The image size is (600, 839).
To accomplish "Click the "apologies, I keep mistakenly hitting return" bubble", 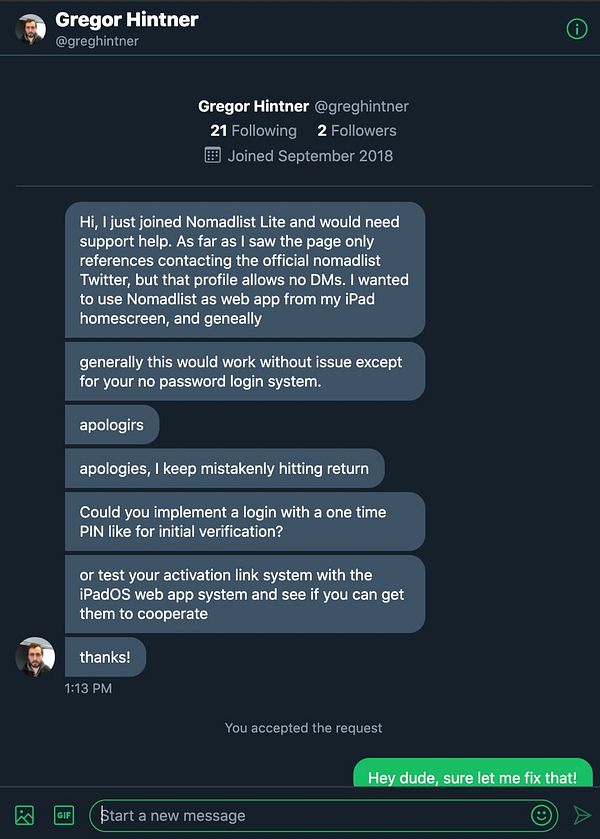I will (224, 468).
